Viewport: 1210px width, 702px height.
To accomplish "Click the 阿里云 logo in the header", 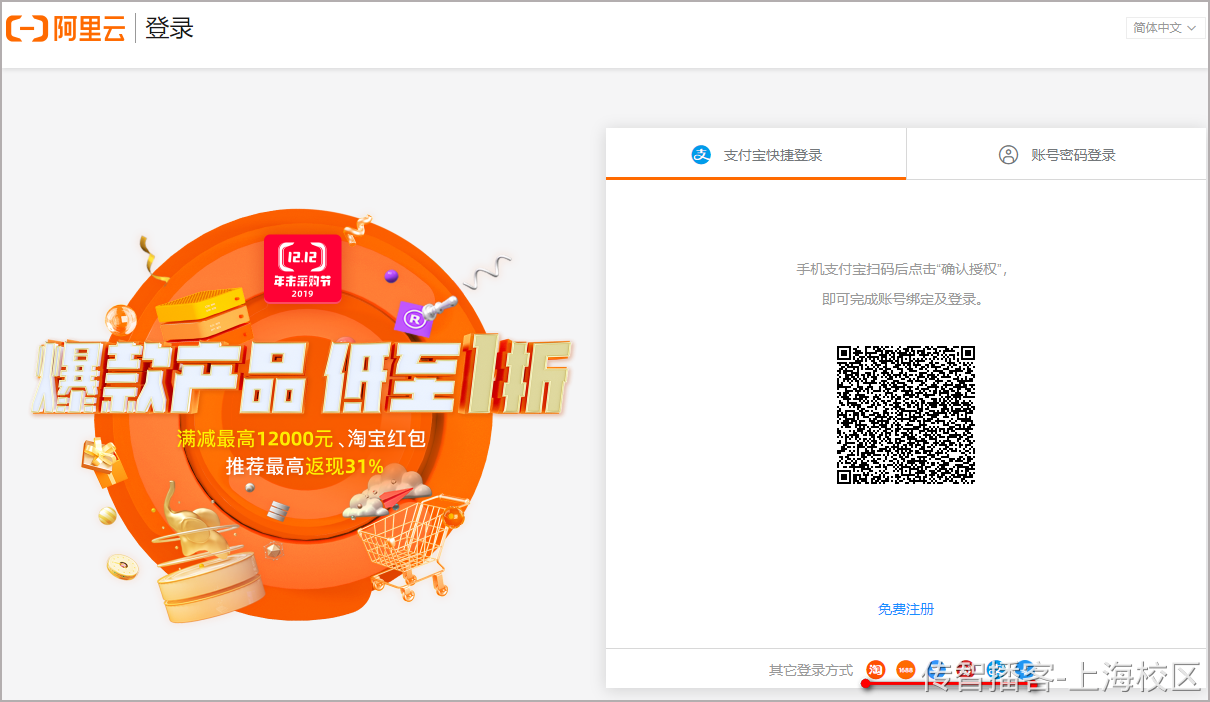I will coord(65,28).
